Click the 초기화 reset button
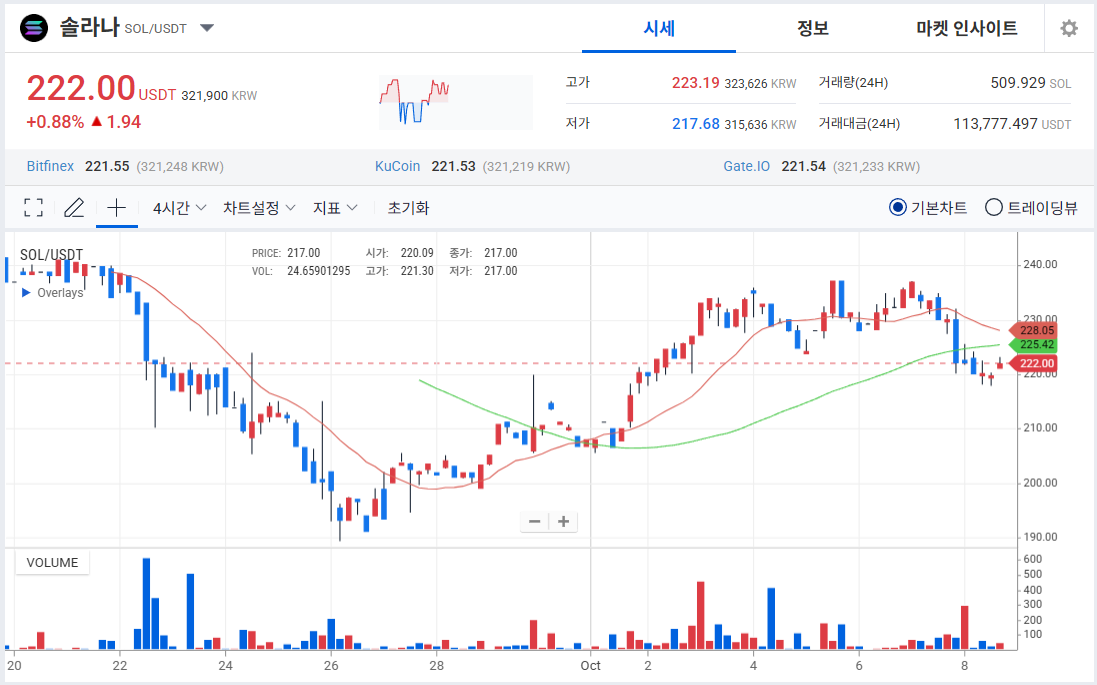This screenshot has width=1097, height=685. [x=408, y=208]
